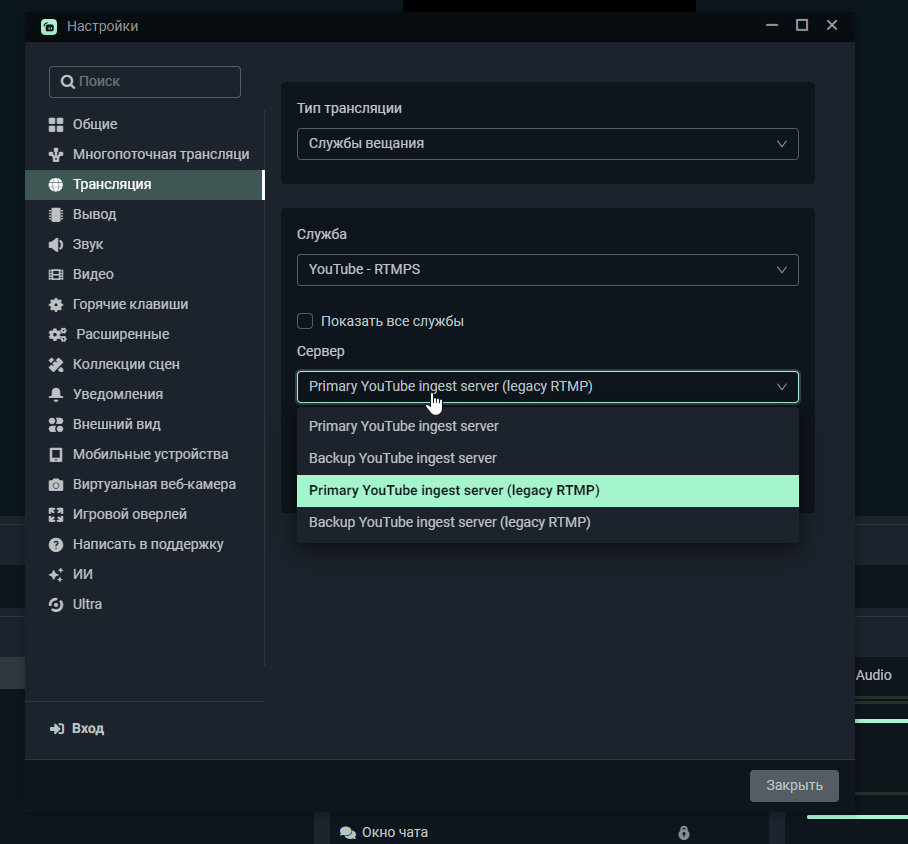The image size is (908, 844).
Task: Click the Расширенные double-gear icon
Action: click(57, 335)
